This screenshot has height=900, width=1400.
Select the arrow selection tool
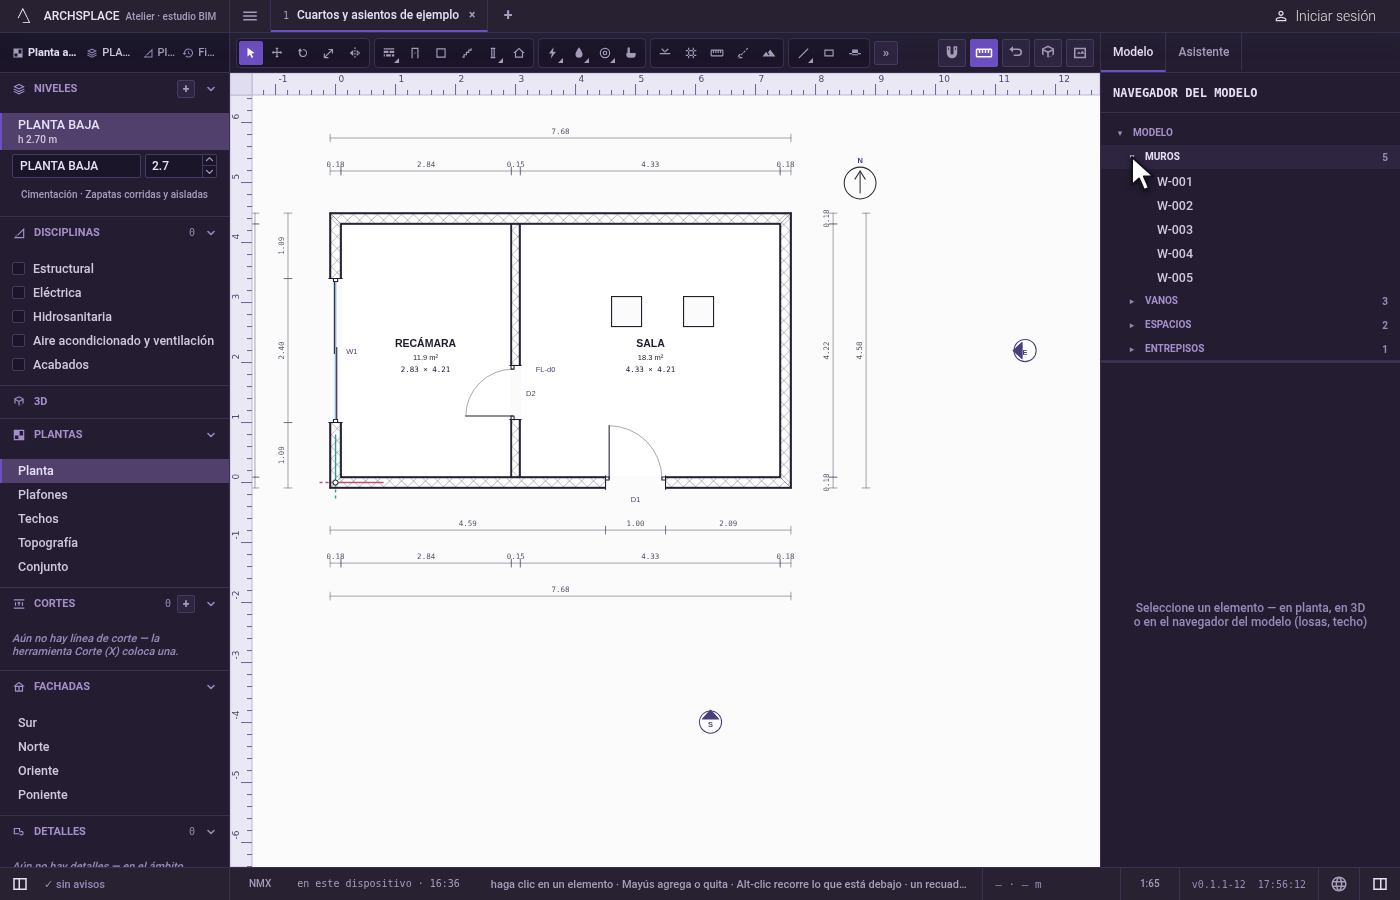pyautogui.click(x=251, y=53)
